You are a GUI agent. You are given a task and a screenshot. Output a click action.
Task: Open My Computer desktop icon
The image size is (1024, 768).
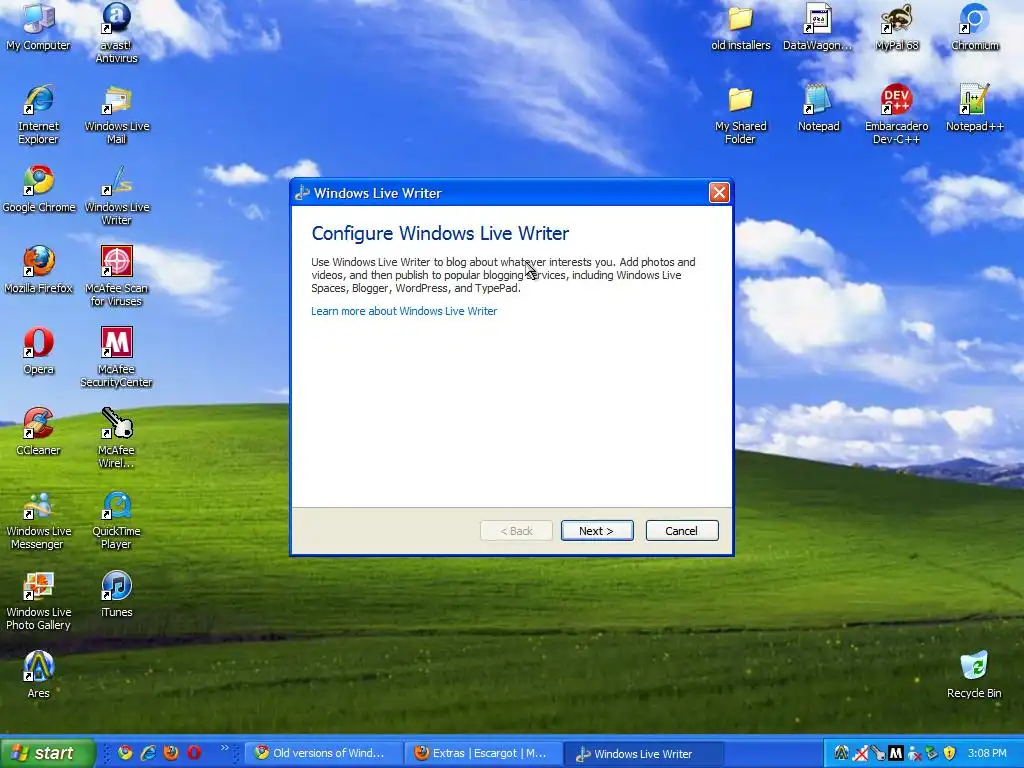[39, 26]
